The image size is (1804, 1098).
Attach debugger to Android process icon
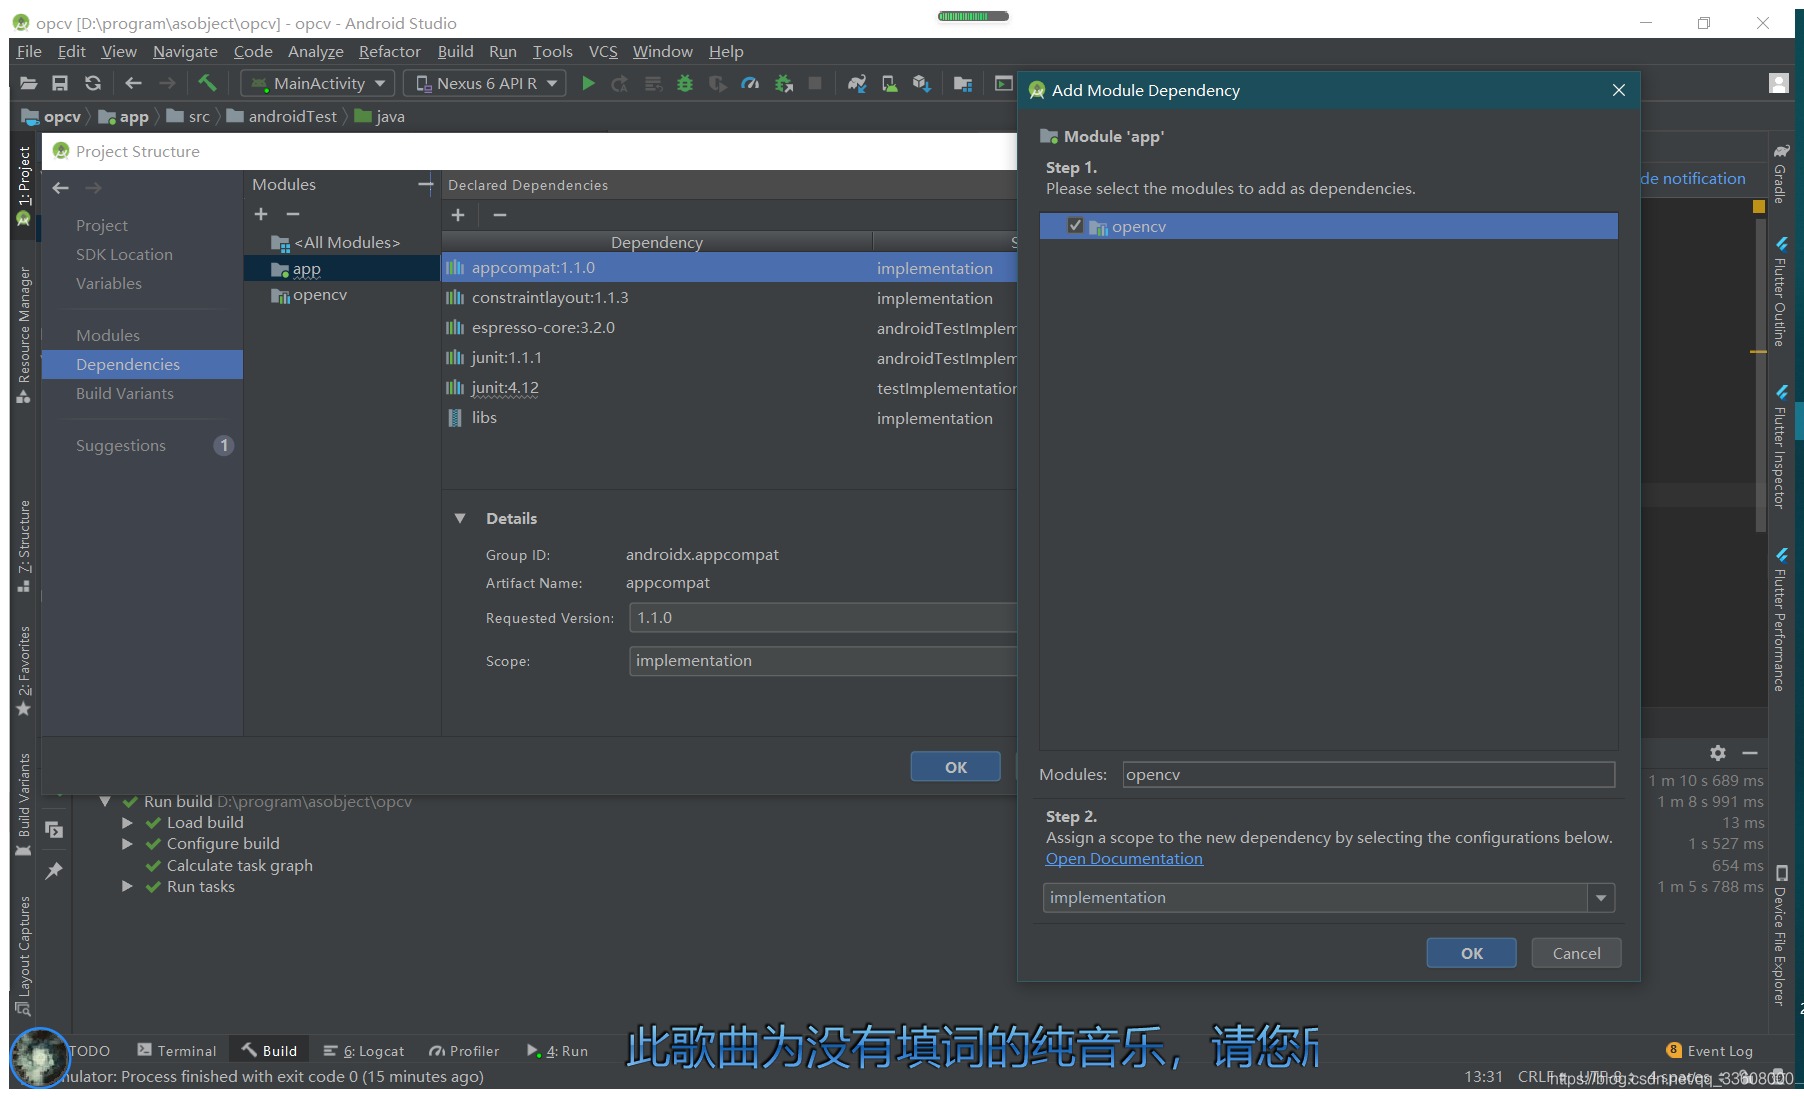click(784, 84)
